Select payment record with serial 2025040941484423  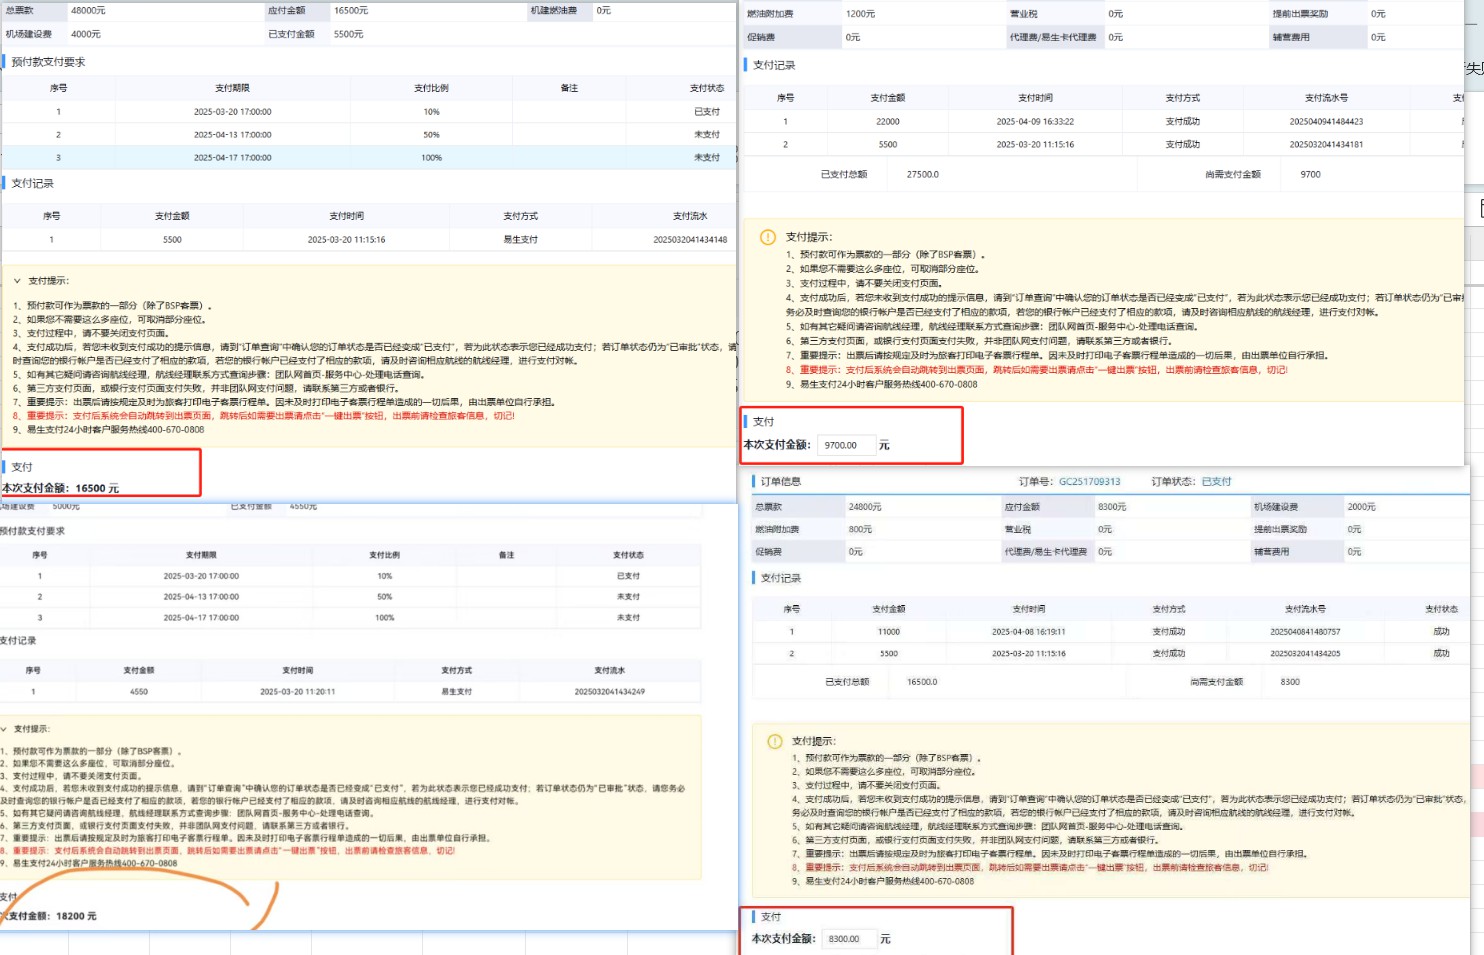pyautogui.click(x=1326, y=122)
